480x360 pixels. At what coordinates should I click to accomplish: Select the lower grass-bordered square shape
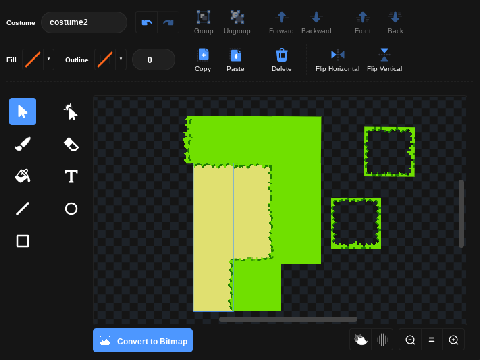[x=356, y=223]
